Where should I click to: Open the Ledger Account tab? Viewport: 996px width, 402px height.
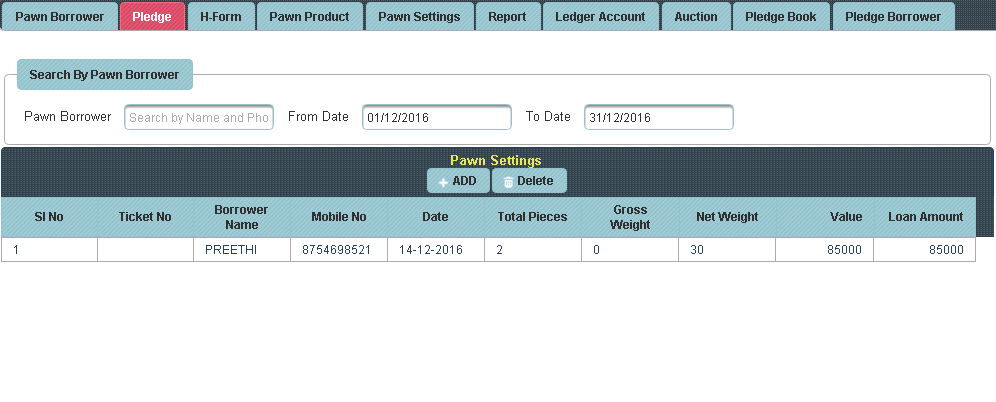click(600, 17)
